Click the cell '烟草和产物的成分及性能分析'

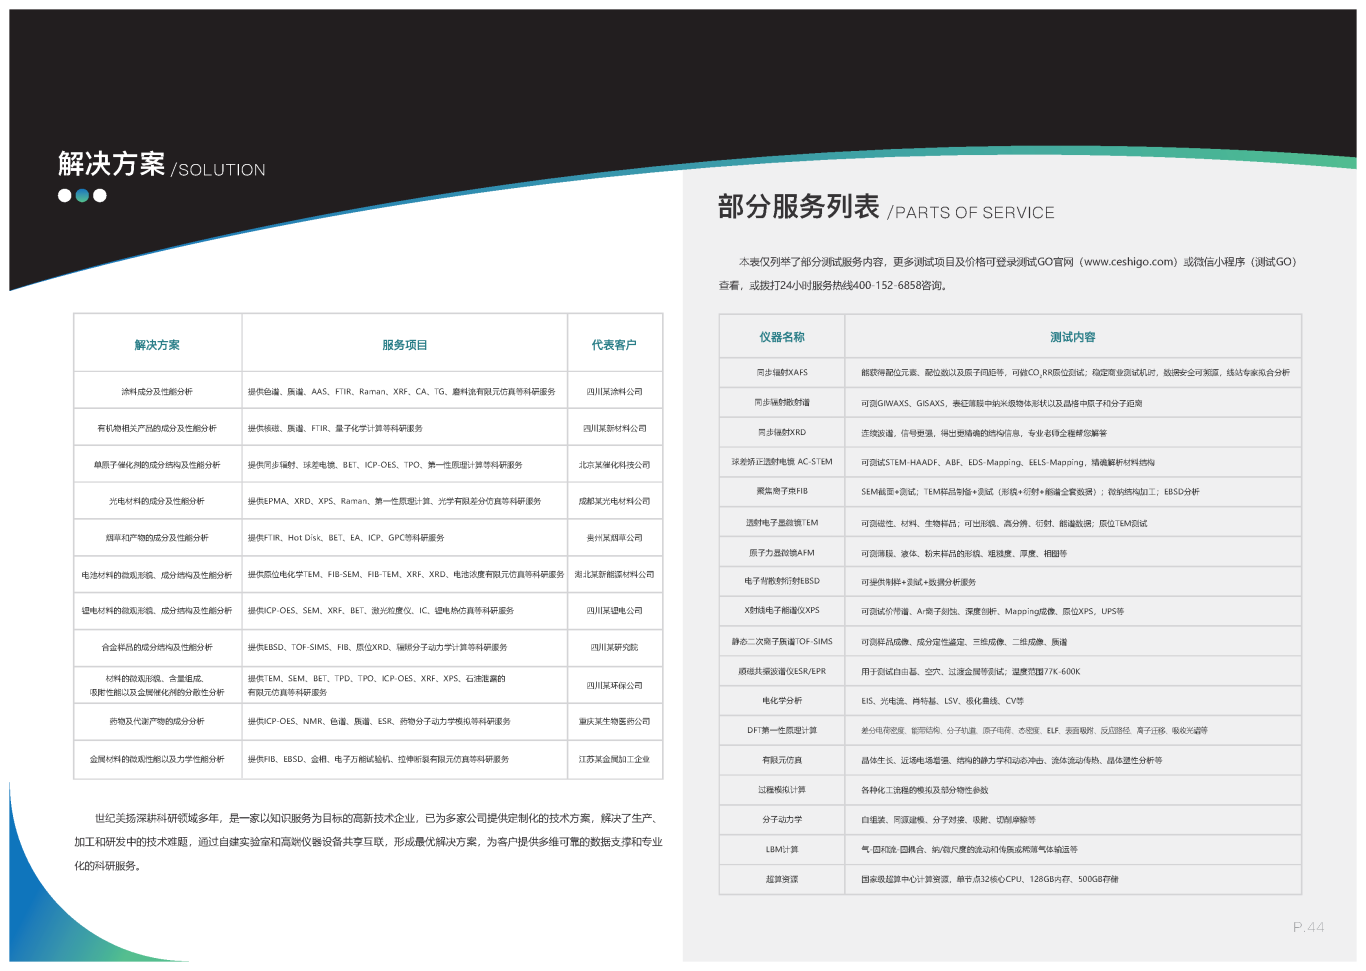(157, 538)
